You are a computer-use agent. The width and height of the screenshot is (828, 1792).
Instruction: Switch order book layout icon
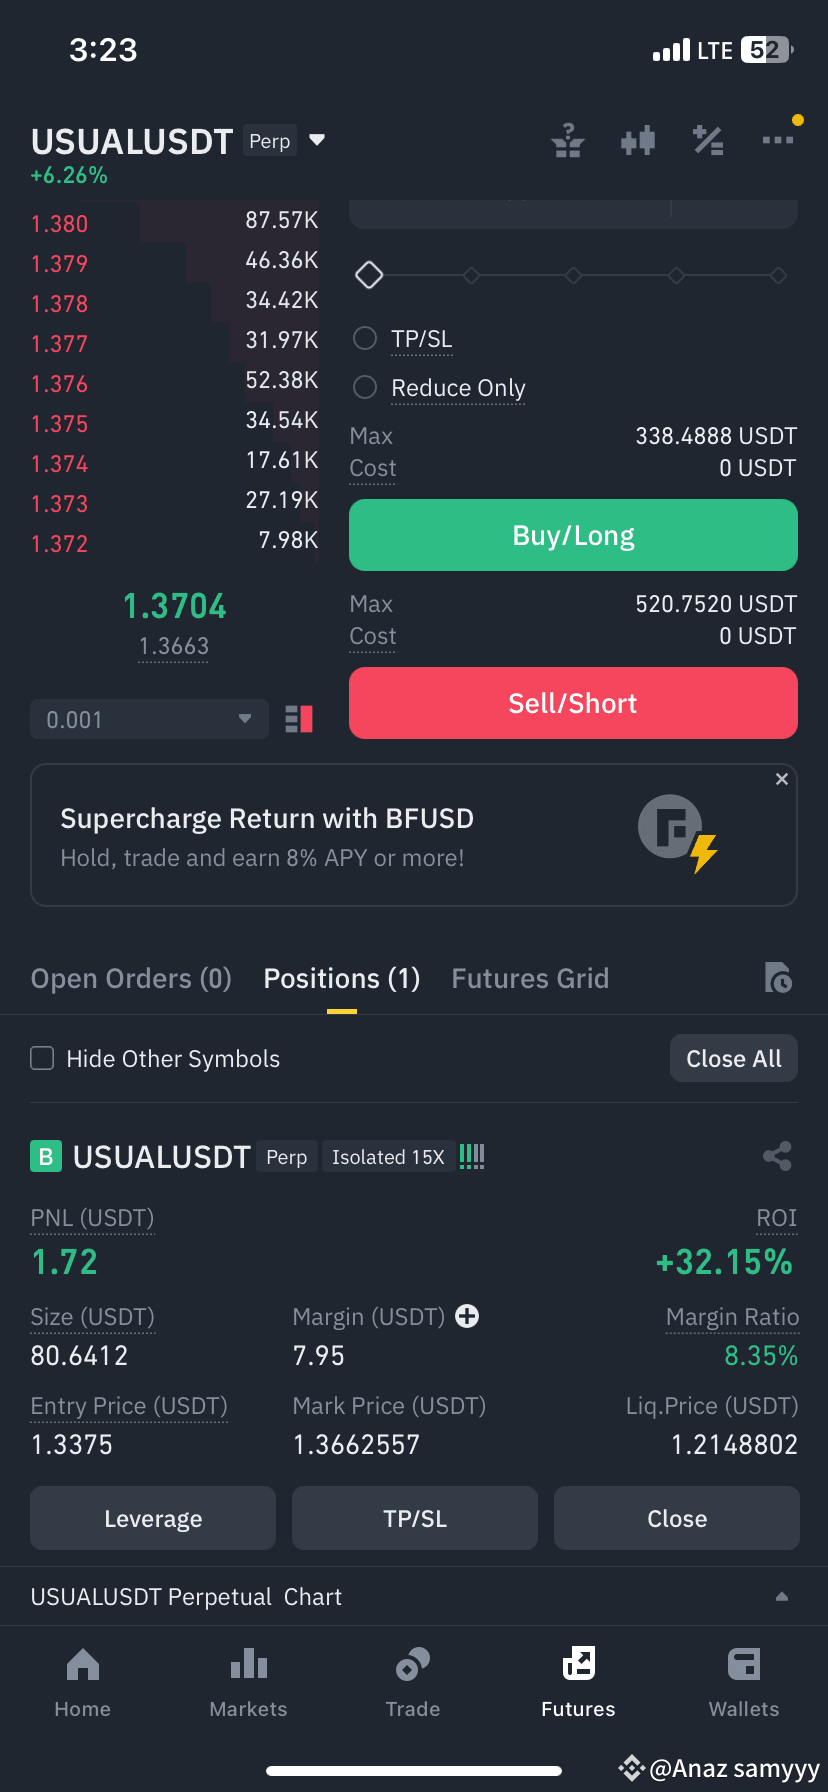click(299, 719)
